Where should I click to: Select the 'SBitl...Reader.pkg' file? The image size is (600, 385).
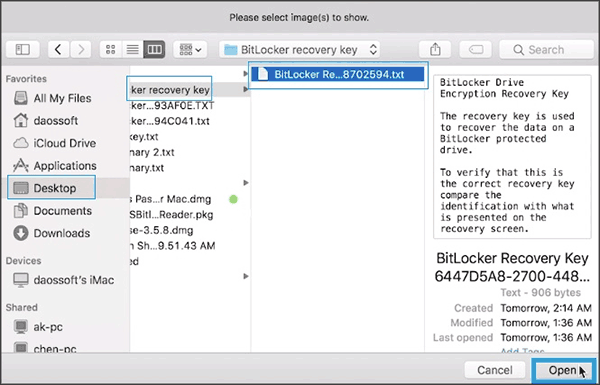tap(172, 215)
